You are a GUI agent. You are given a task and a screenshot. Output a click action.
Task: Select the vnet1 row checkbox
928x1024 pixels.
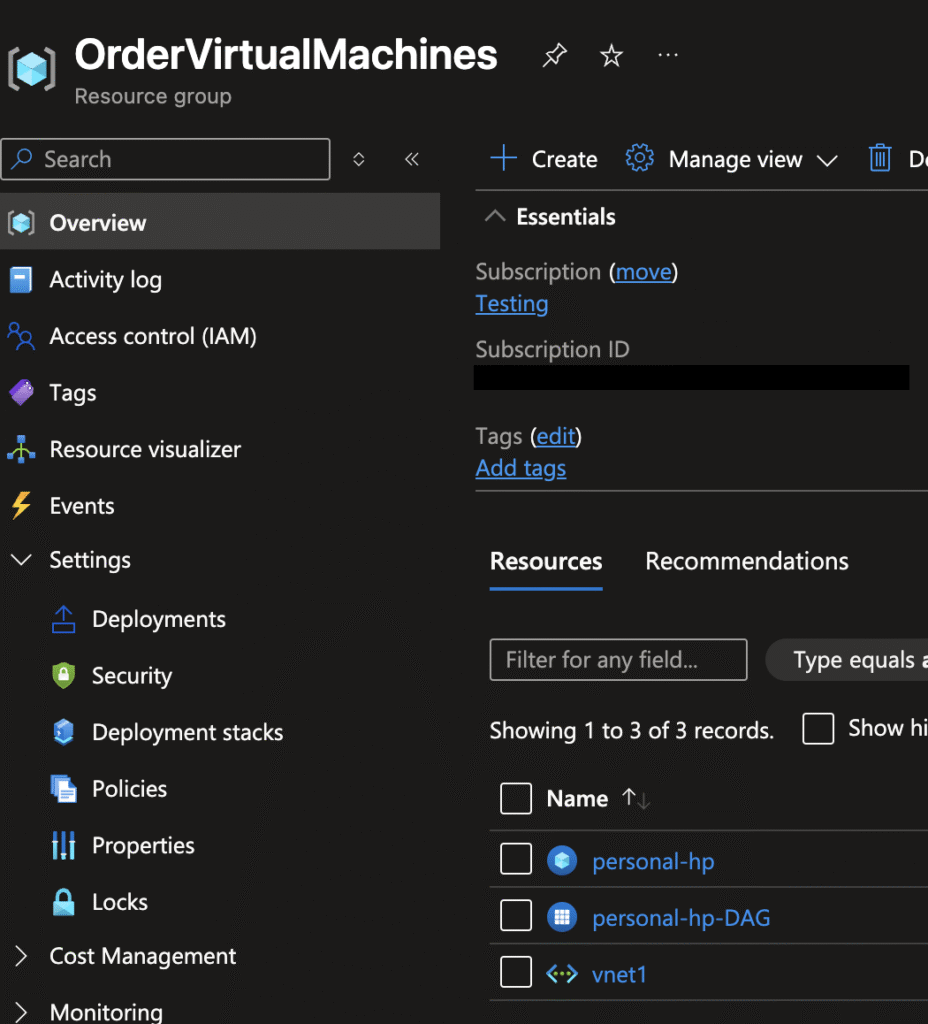tap(516, 972)
